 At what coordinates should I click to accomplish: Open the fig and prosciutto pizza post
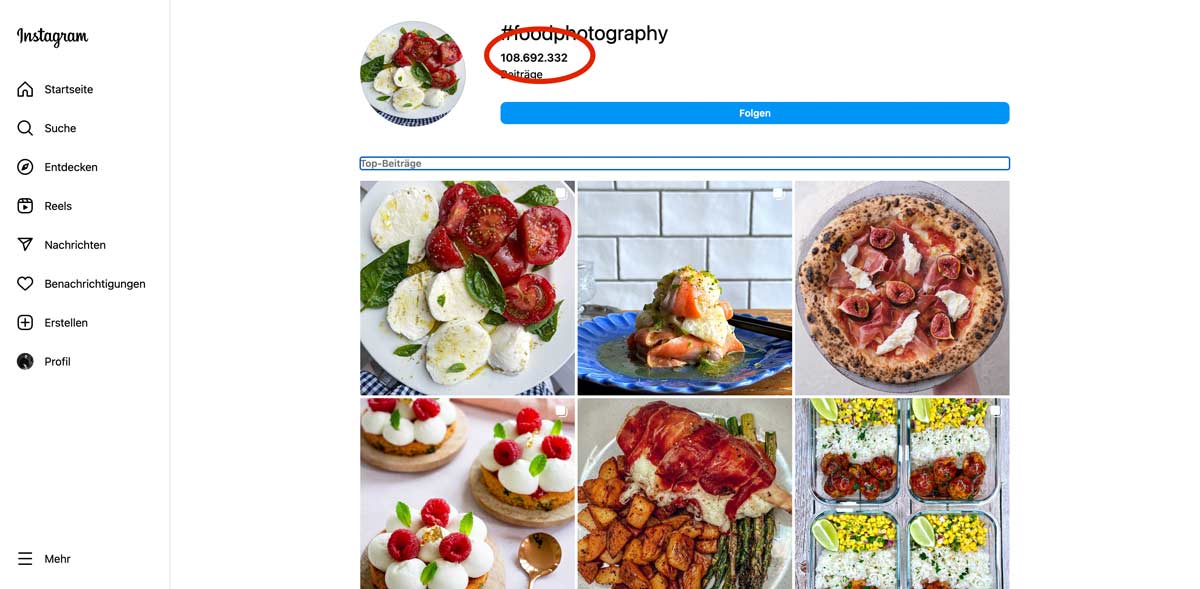[902, 288]
